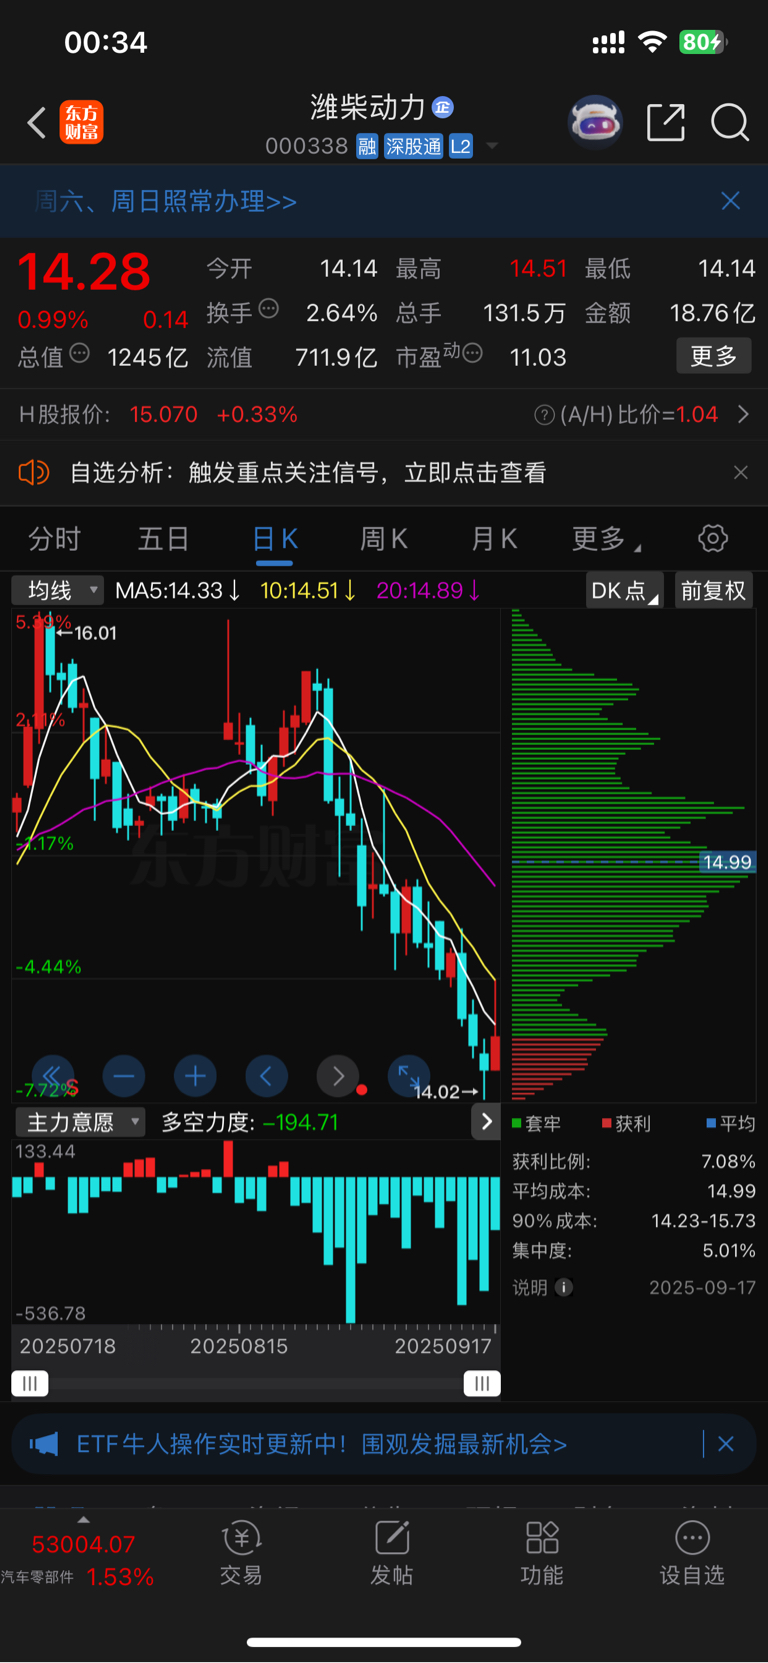Collapse chip panel with arrow button
Screen dimensions: 768x1663
[486, 1122]
